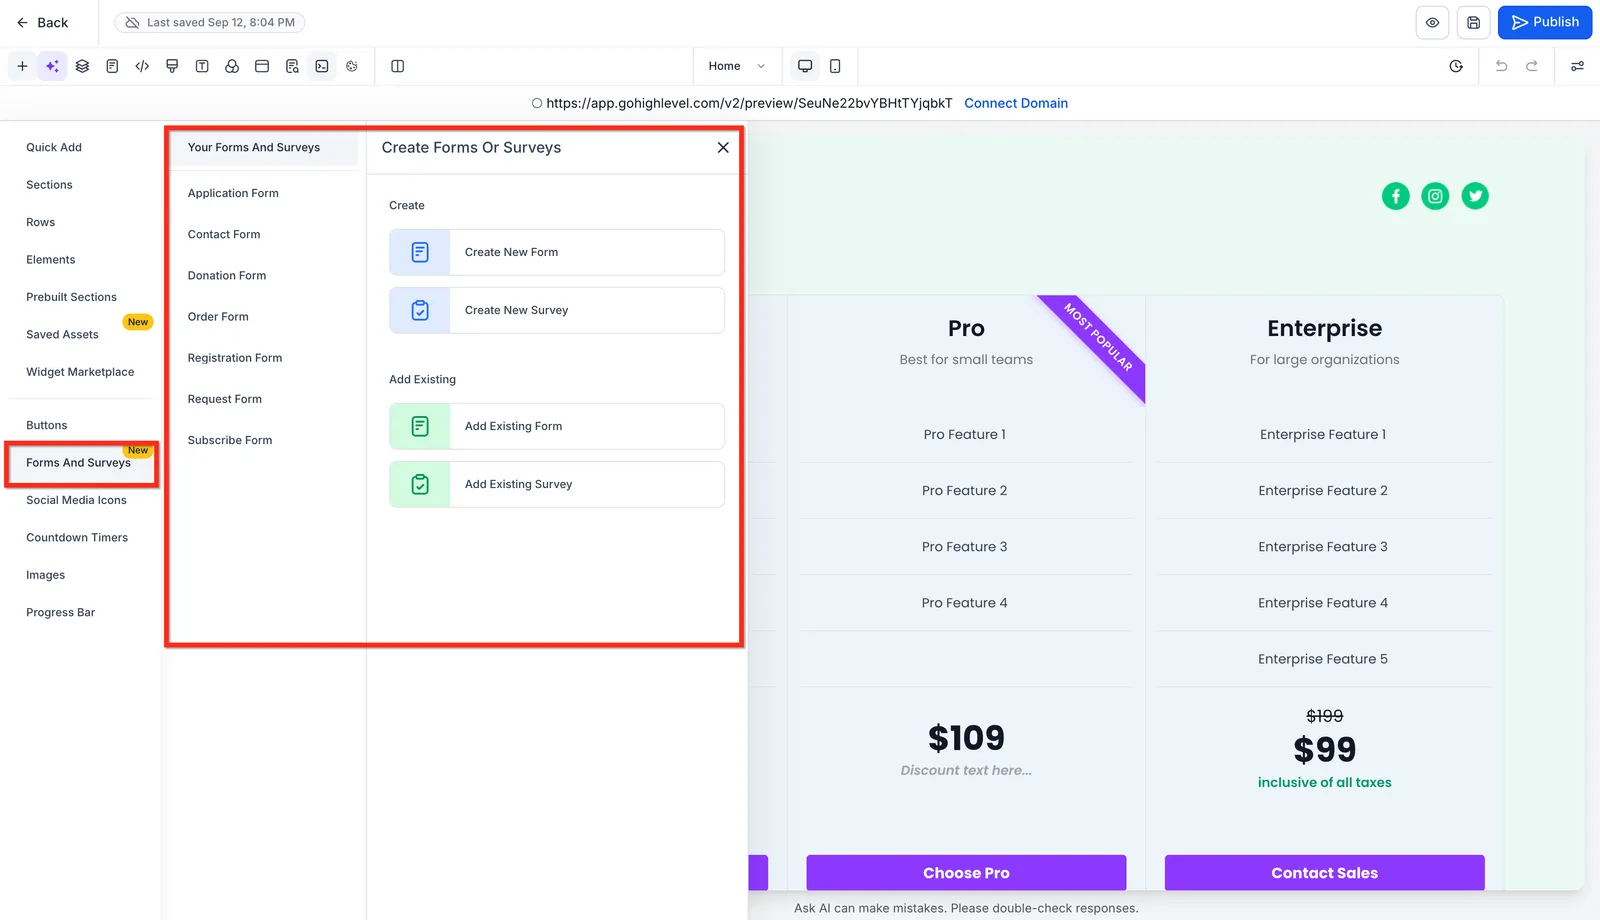Click the Choose Pro button
Screen dimensions: 1600x920
966,873
